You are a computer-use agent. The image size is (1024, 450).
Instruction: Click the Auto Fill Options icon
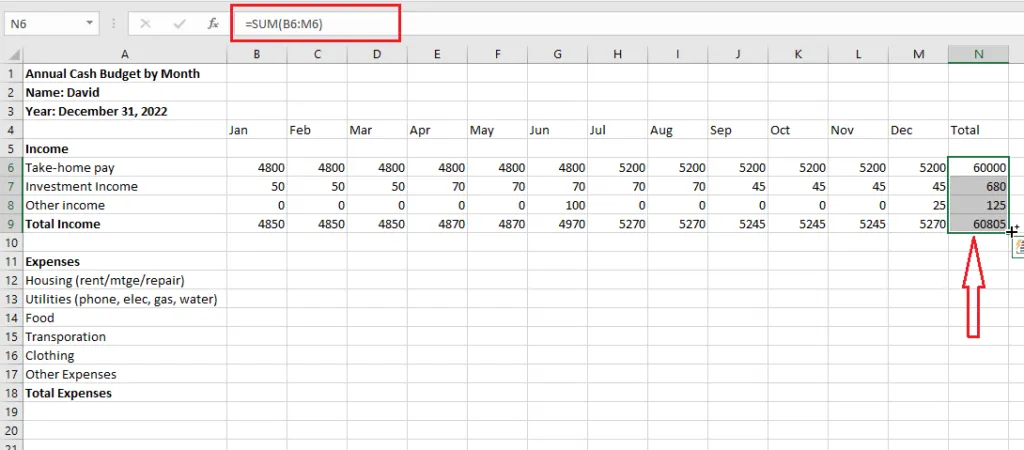1019,247
